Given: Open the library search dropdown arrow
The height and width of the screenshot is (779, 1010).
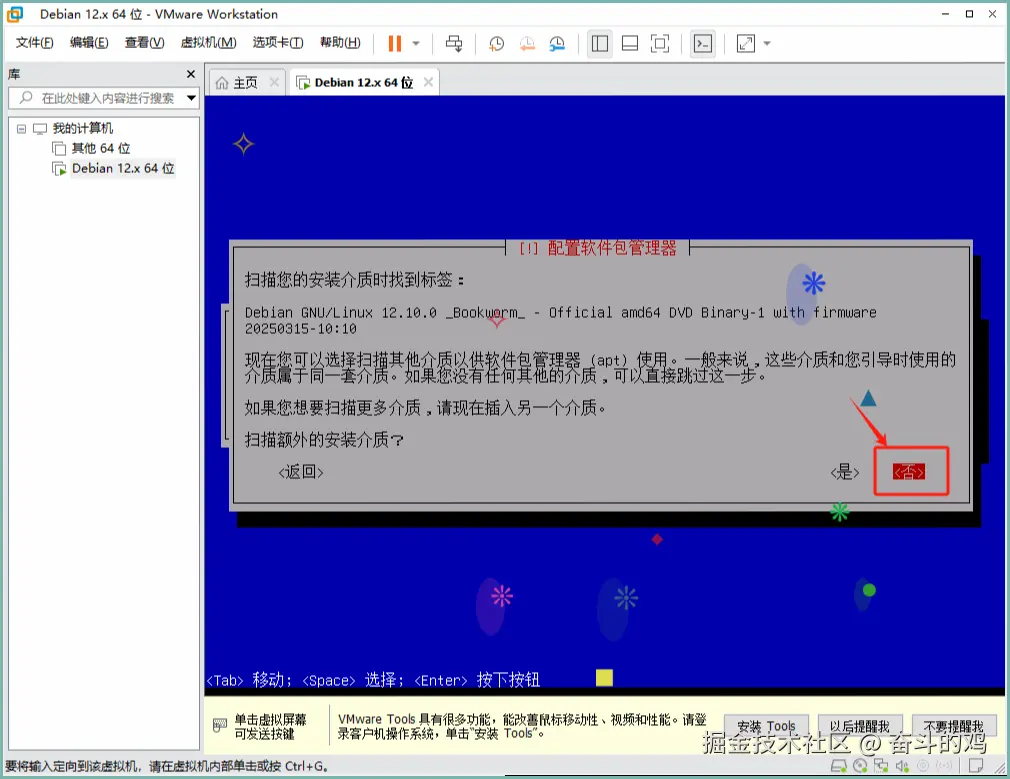Looking at the screenshot, I should (191, 98).
